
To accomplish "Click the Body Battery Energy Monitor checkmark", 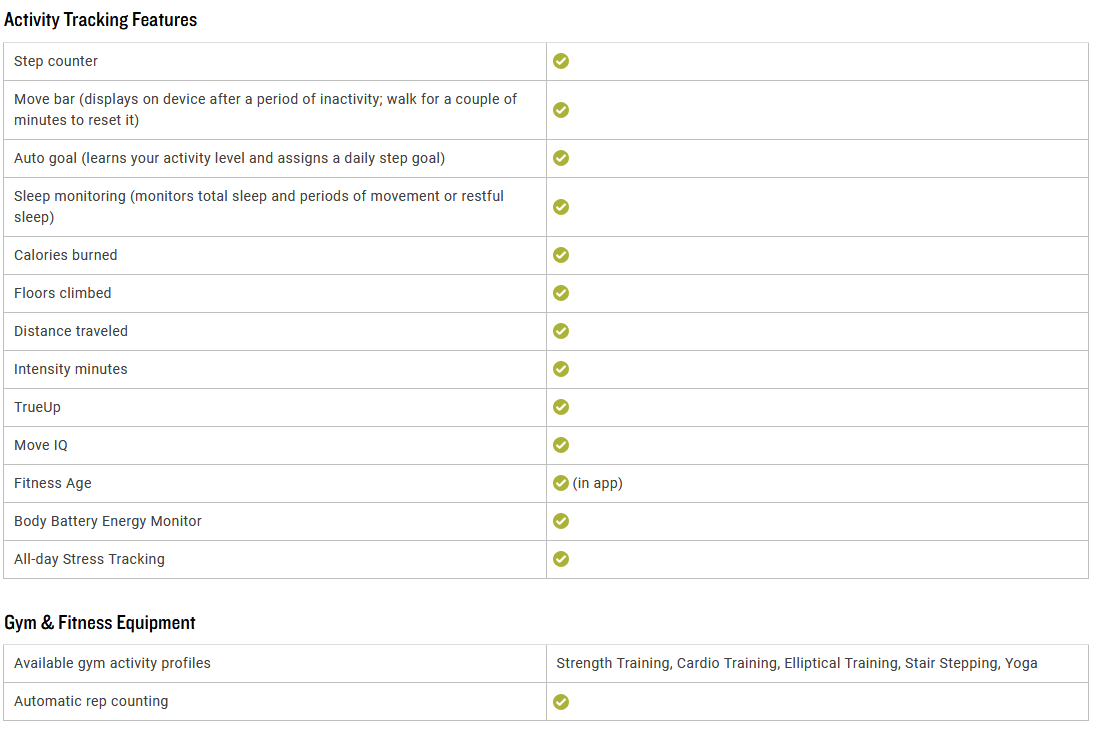I will pyautogui.click(x=561, y=521).
